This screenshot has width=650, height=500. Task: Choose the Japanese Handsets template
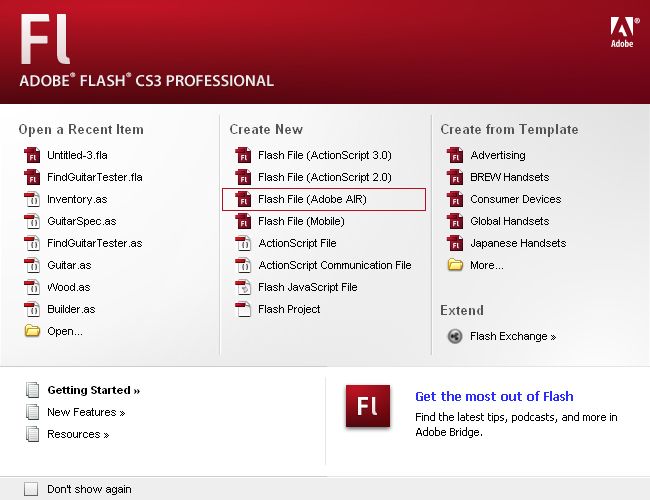pyautogui.click(x=518, y=243)
